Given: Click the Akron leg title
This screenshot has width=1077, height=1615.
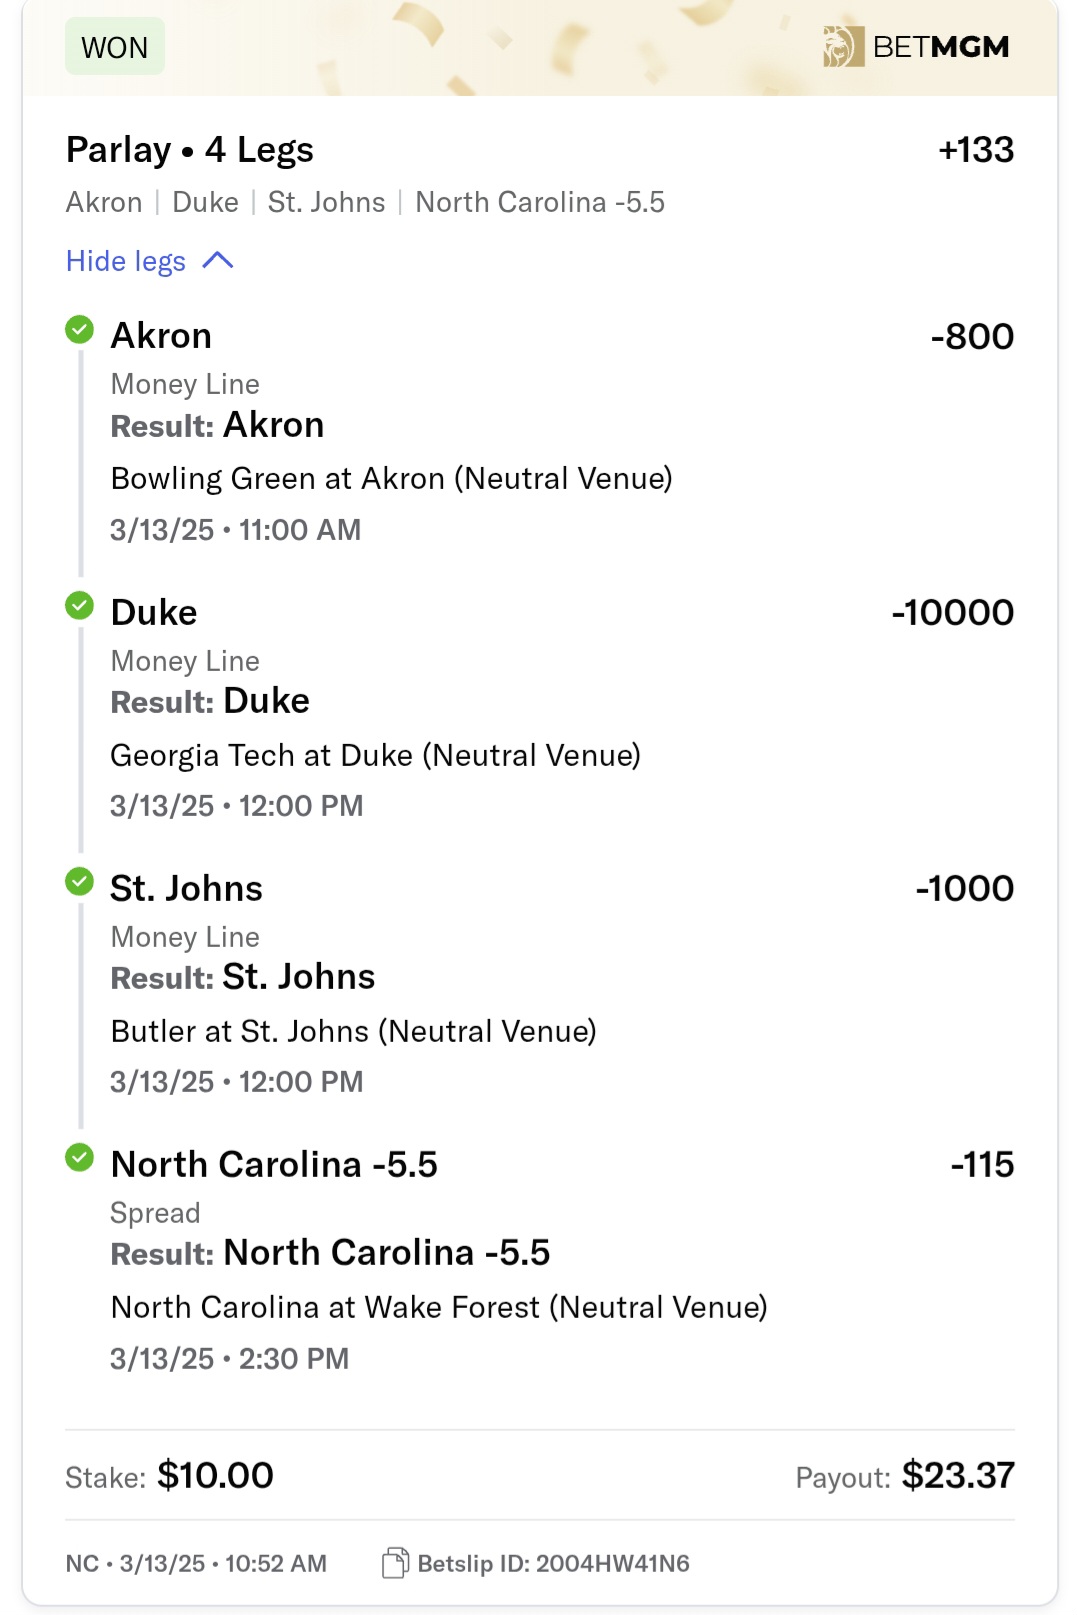Looking at the screenshot, I should [x=161, y=336].
